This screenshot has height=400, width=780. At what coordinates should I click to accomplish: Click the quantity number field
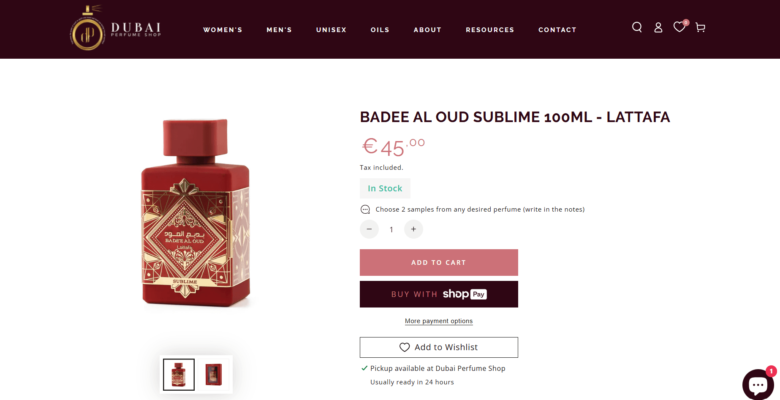click(391, 229)
